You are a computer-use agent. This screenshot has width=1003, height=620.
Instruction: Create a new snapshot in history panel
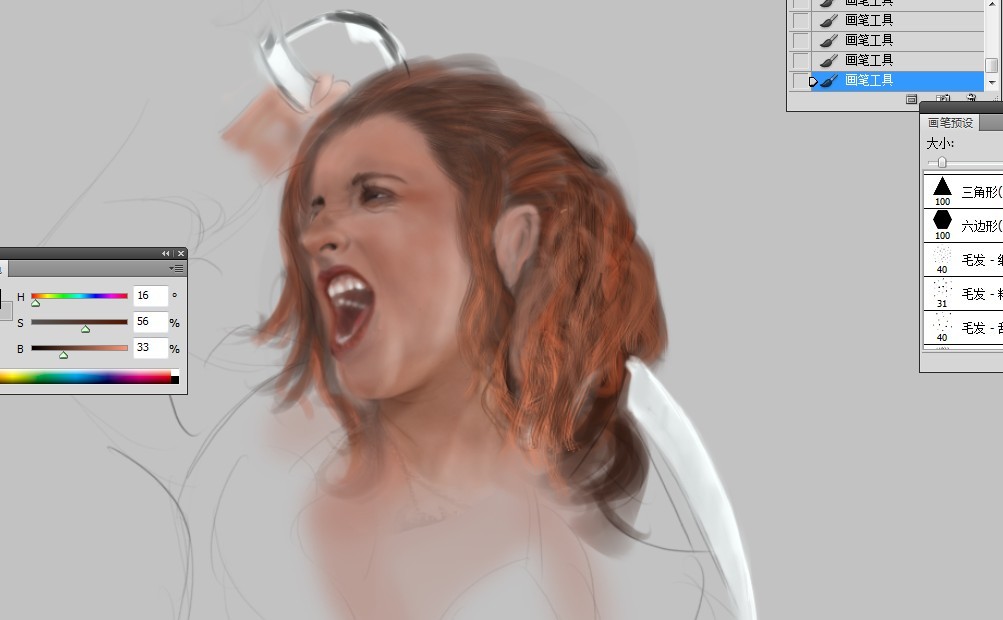pyautogui.click(x=942, y=99)
